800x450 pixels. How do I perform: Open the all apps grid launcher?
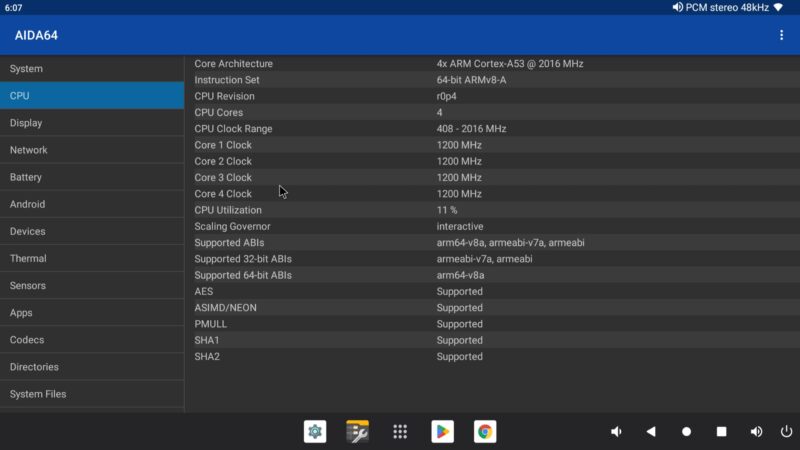[x=400, y=432]
